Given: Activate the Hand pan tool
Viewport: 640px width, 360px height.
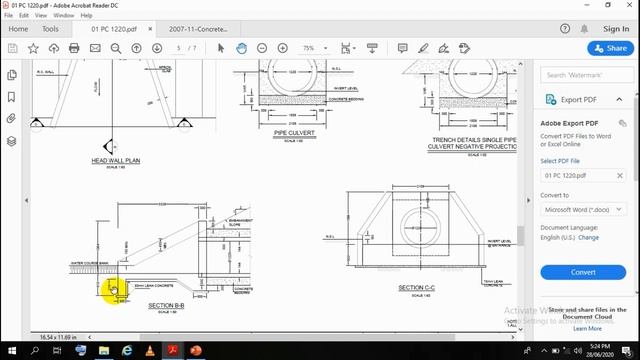Looking at the screenshot, I should point(241,48).
